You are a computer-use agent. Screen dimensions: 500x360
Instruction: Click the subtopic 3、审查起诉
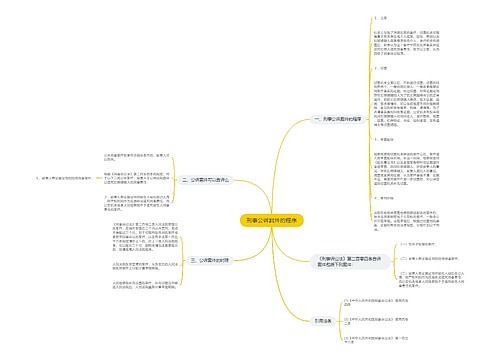(x=384, y=139)
